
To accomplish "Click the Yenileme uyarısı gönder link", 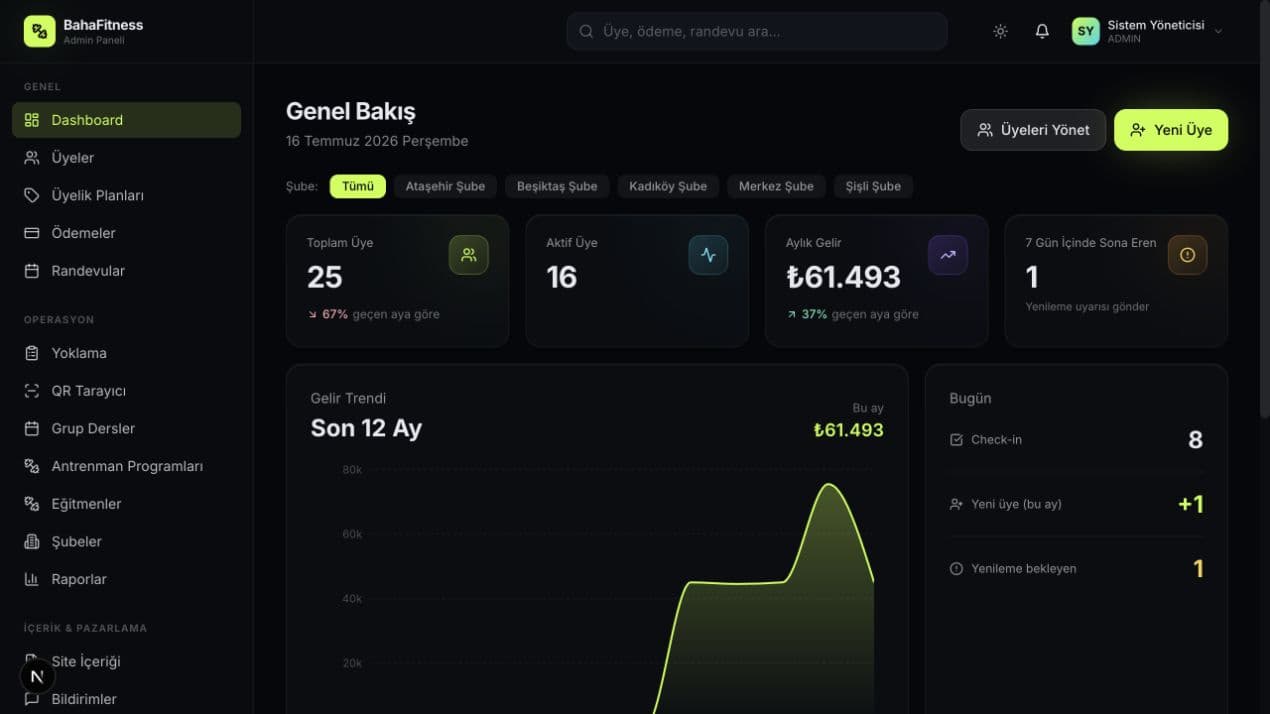I will [1087, 307].
